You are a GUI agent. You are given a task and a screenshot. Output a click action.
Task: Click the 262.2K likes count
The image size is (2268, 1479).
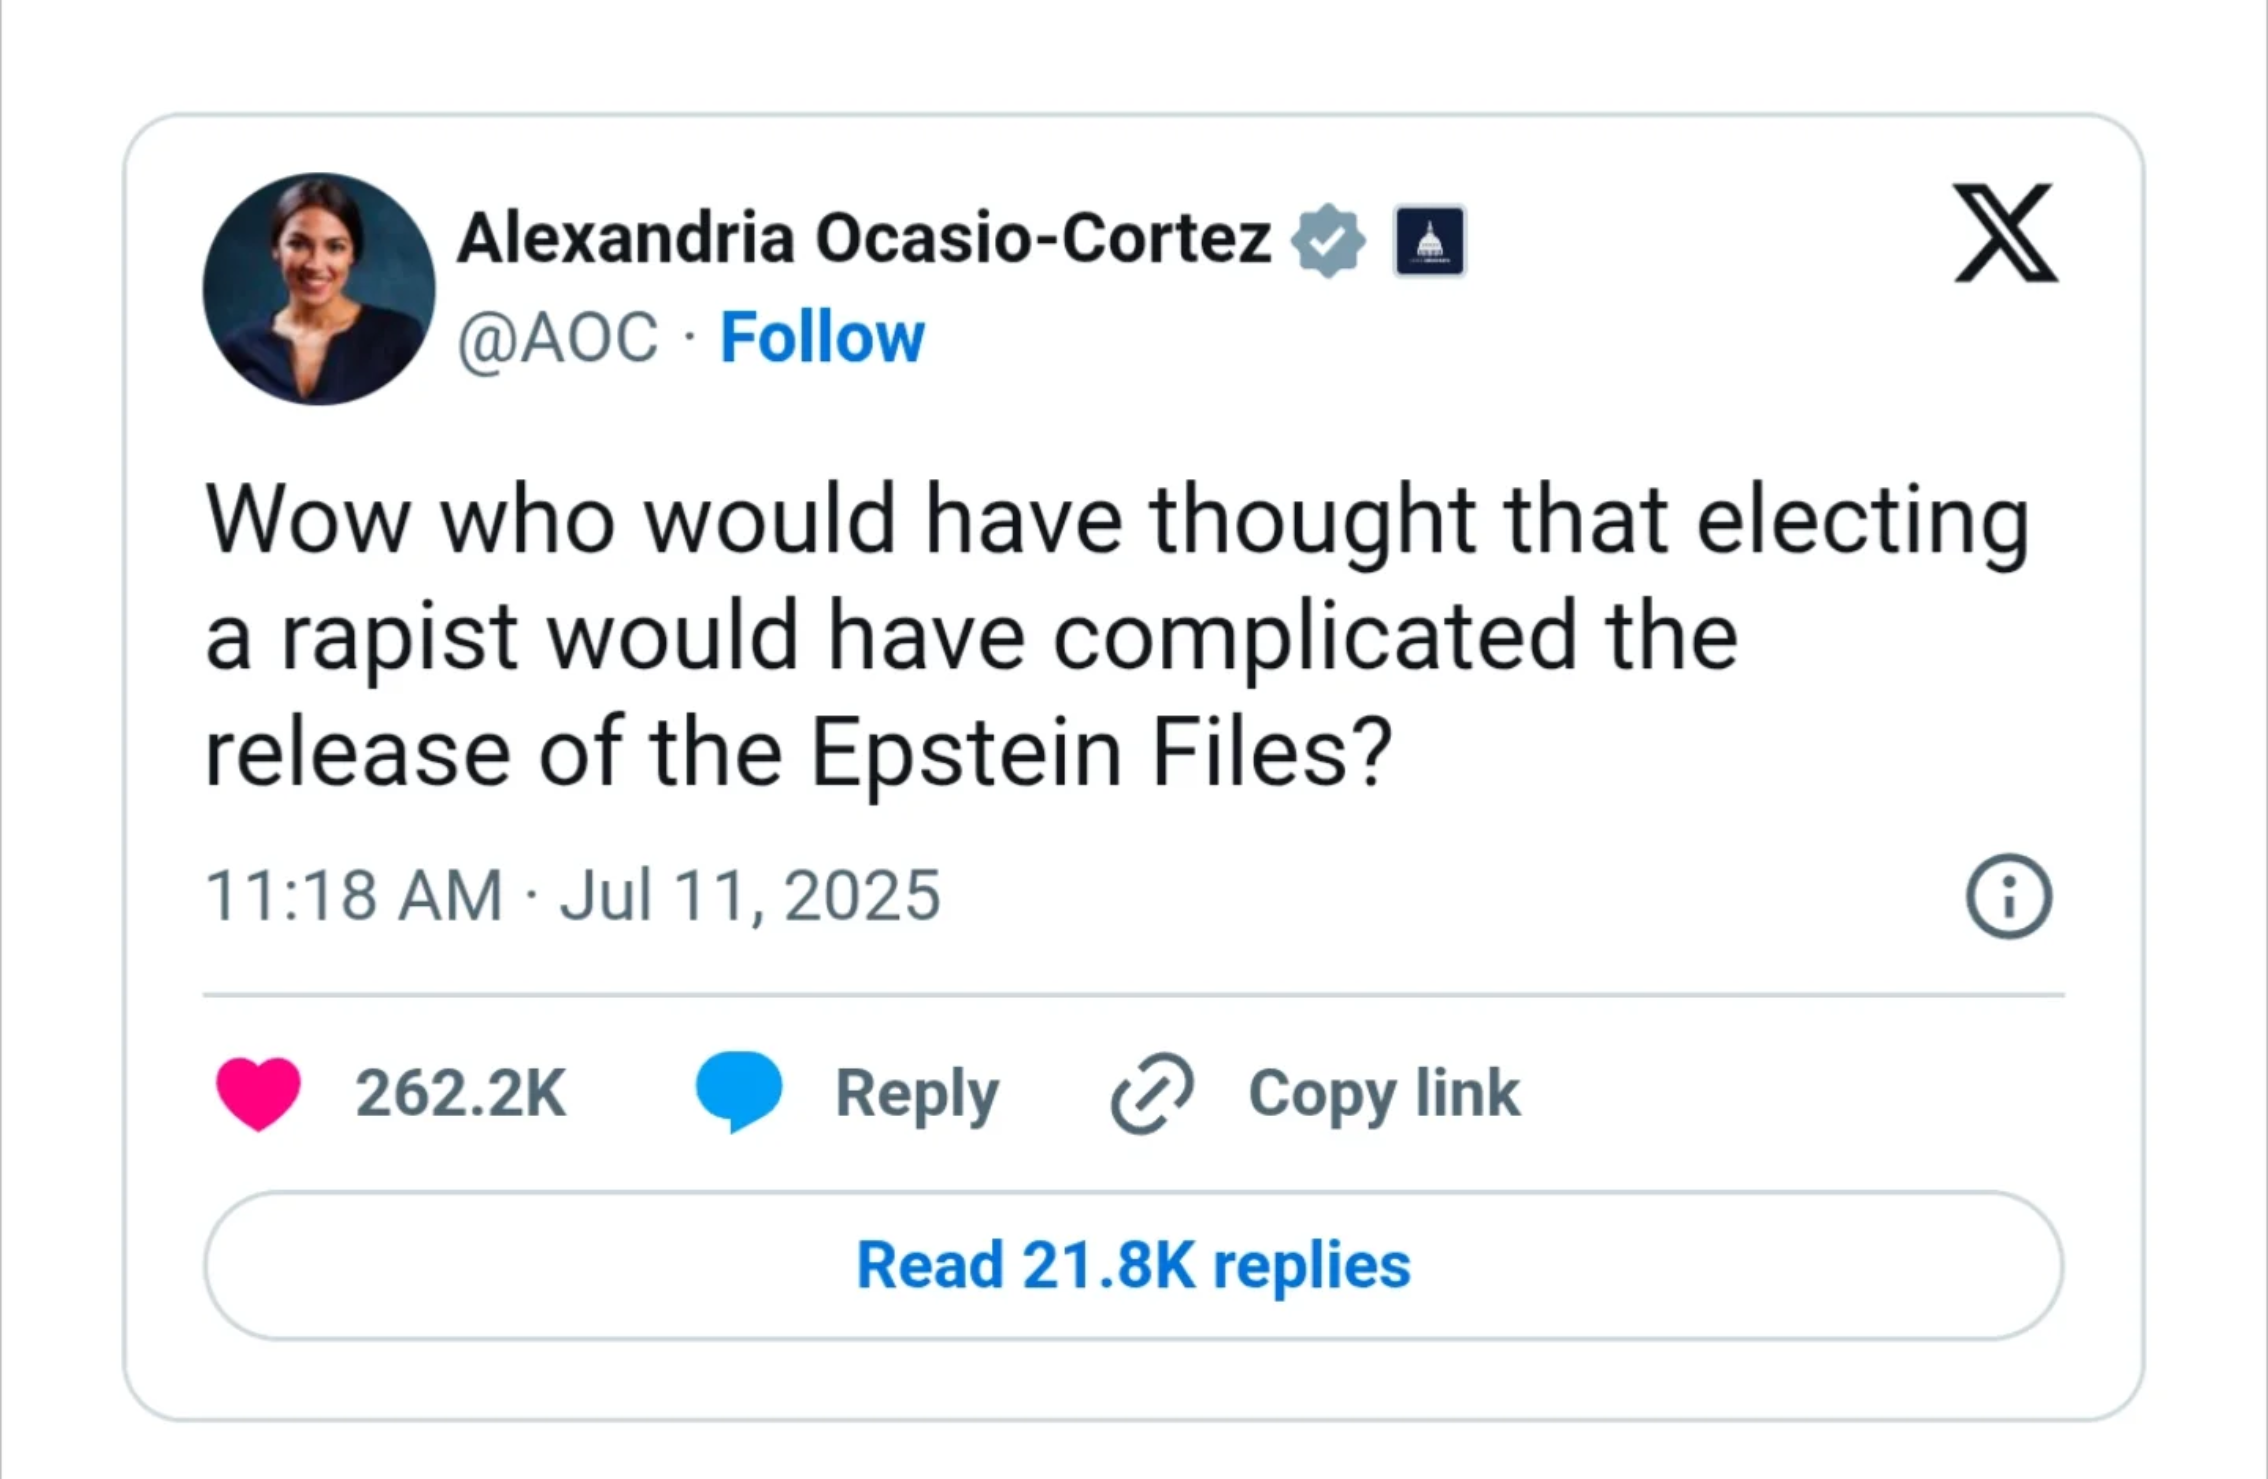coord(461,1093)
